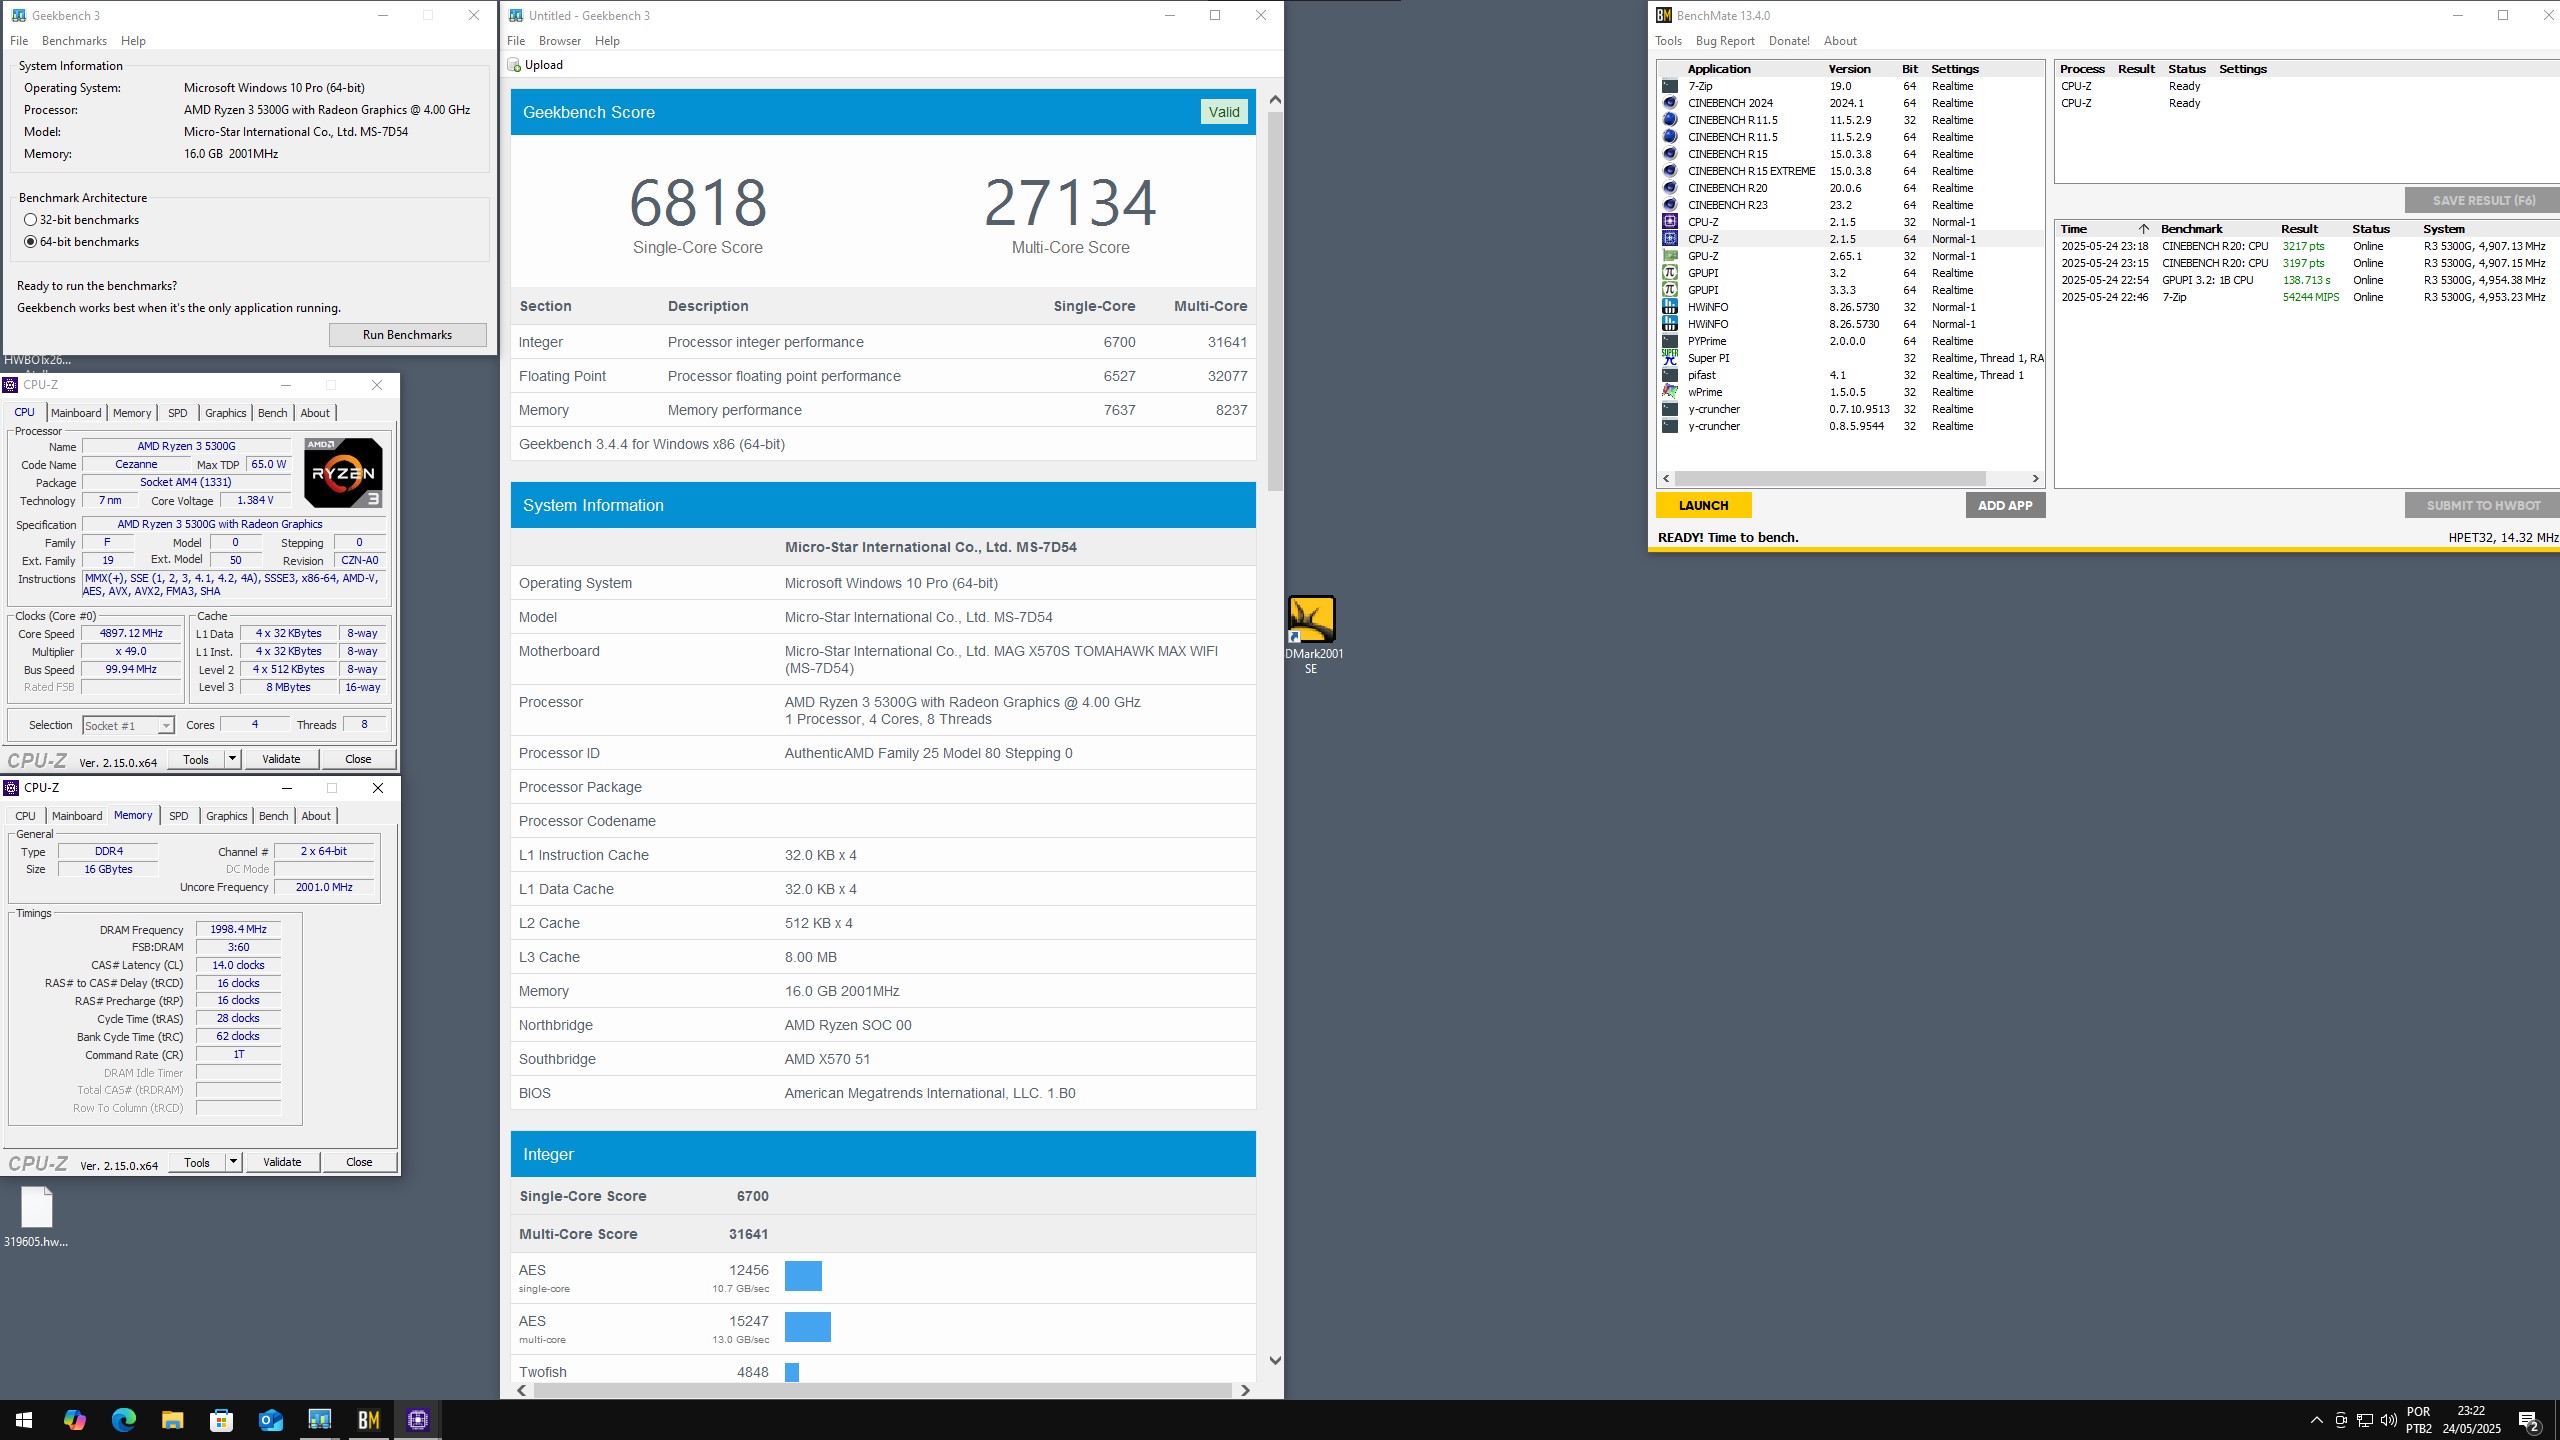
Task: Select GPUPI 3.2: 1B CPU result row
Action: [x=2306, y=280]
